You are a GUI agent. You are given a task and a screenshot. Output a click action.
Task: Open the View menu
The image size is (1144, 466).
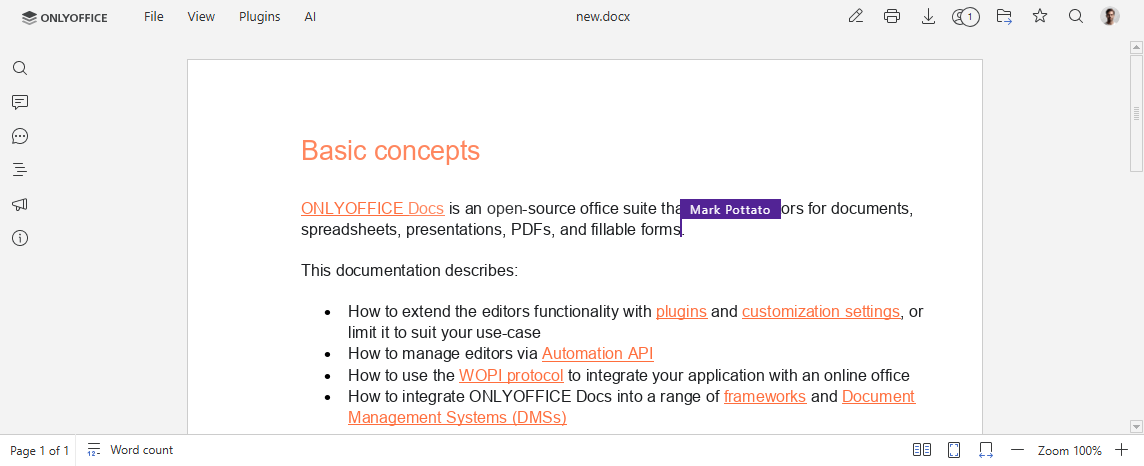pos(201,17)
